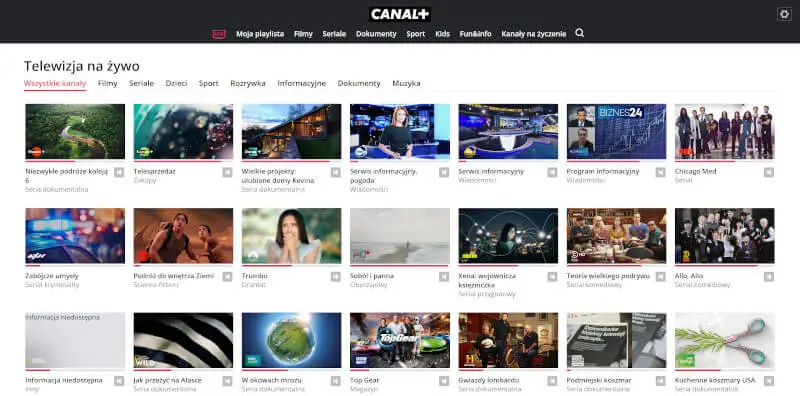Screen dimensions: 800x396
Task: Play the Teoria wielkiego podrywu thumbnail
Action: pos(616,236)
